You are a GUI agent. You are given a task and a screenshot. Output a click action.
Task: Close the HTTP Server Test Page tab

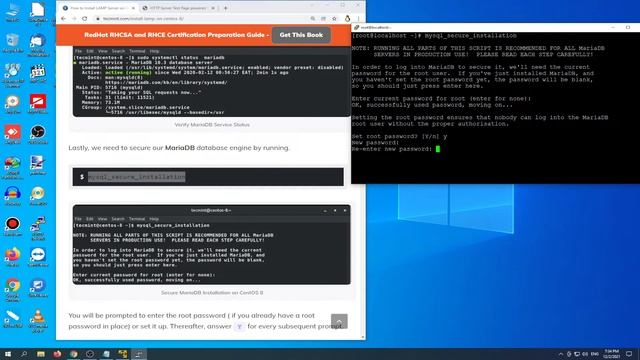pyautogui.click(x=213, y=8)
